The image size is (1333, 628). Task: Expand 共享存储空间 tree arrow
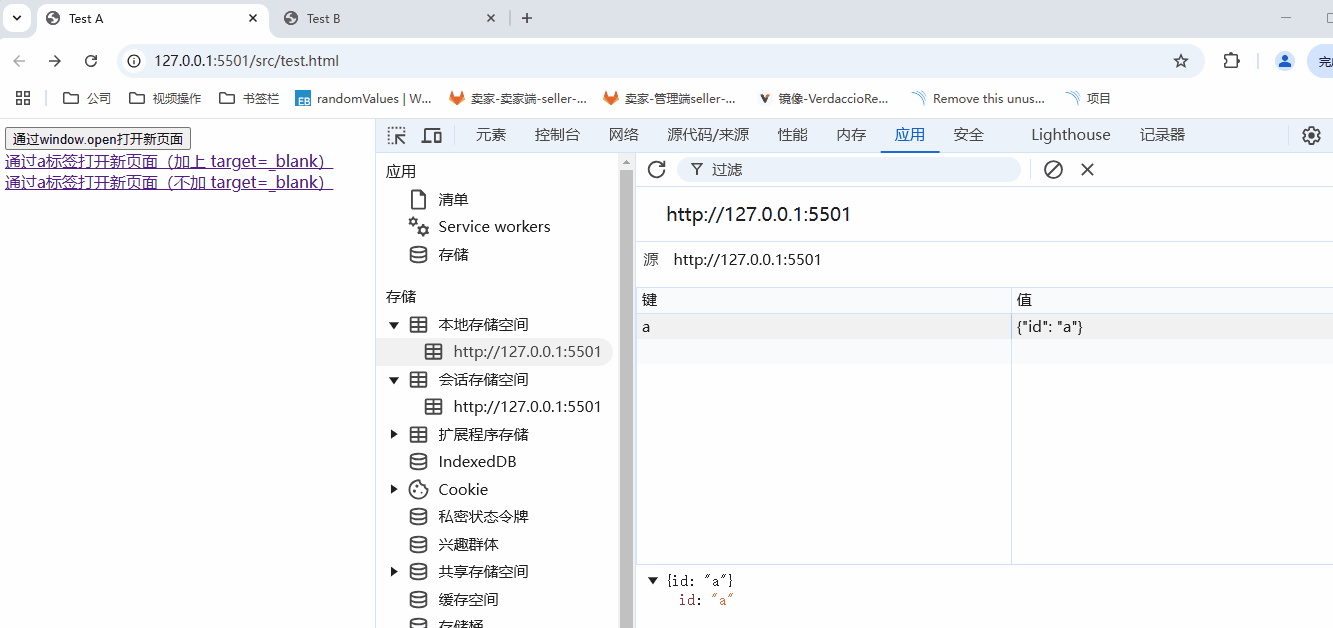(x=394, y=572)
